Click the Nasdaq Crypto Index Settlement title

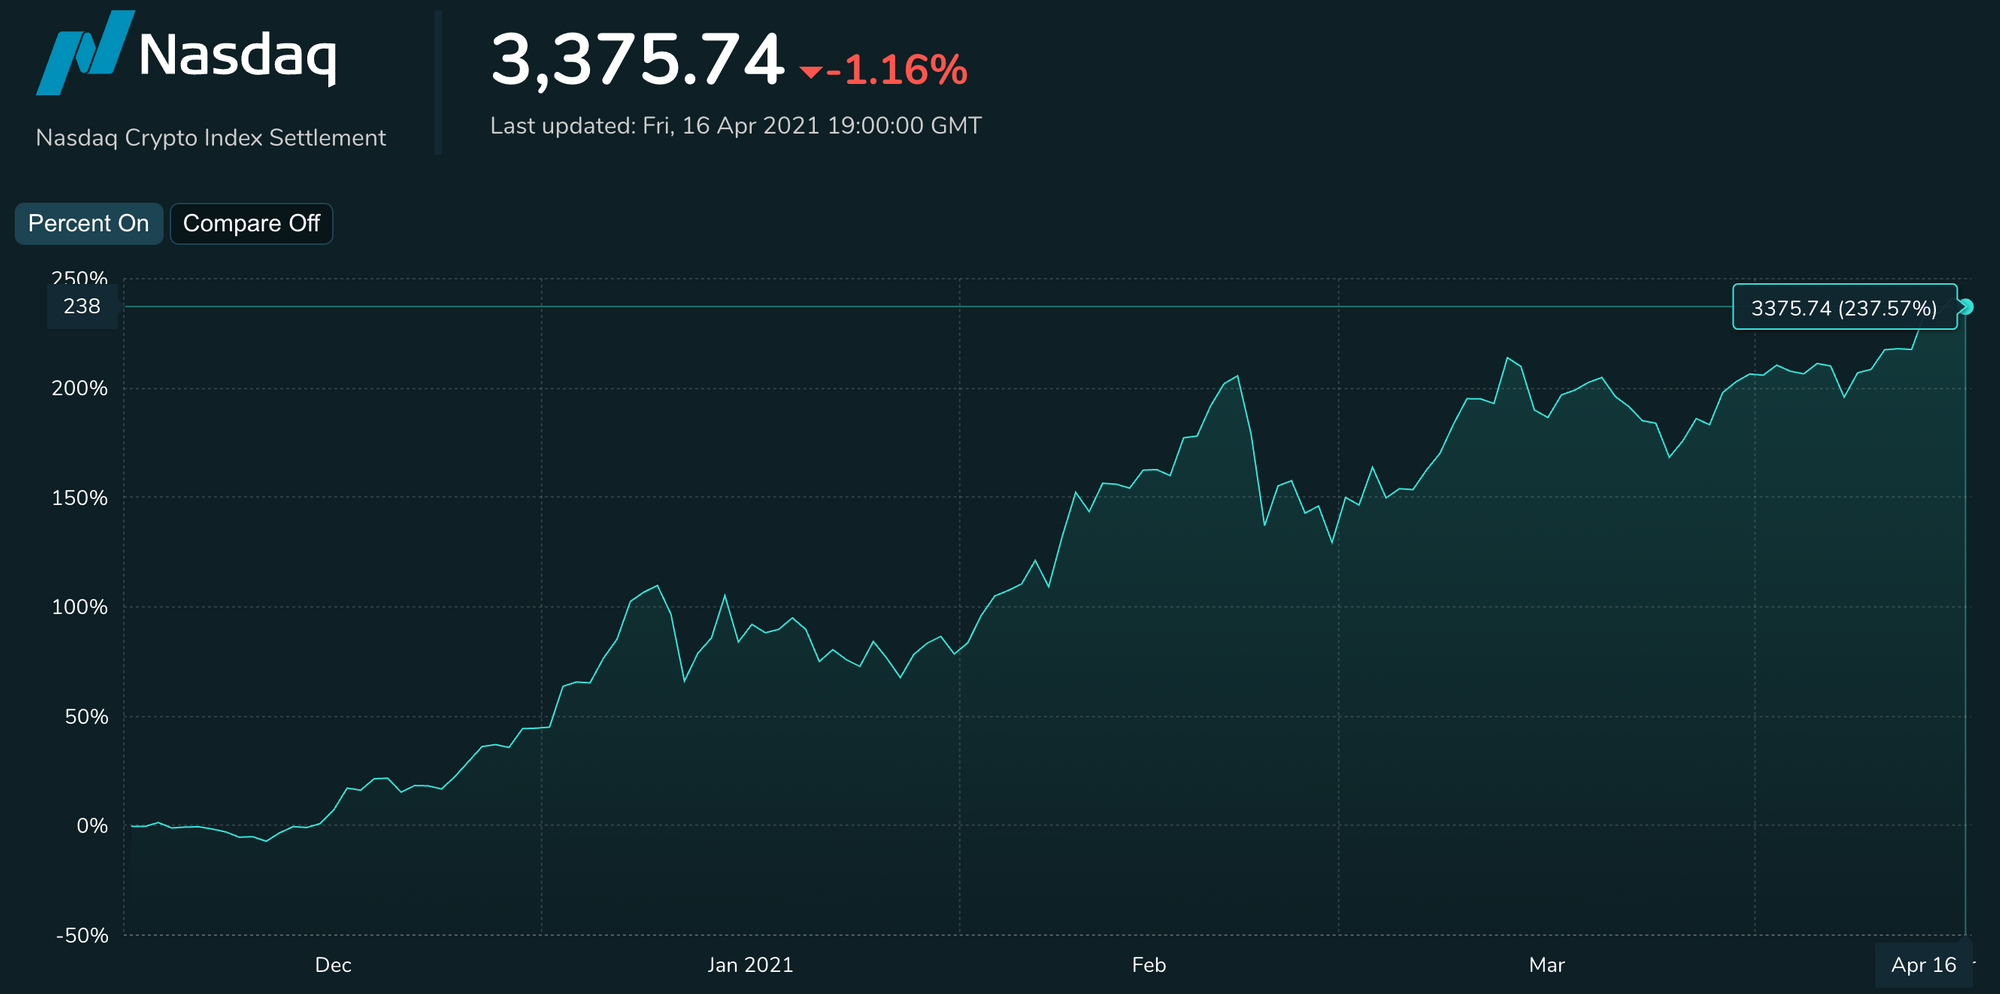pos(211,138)
